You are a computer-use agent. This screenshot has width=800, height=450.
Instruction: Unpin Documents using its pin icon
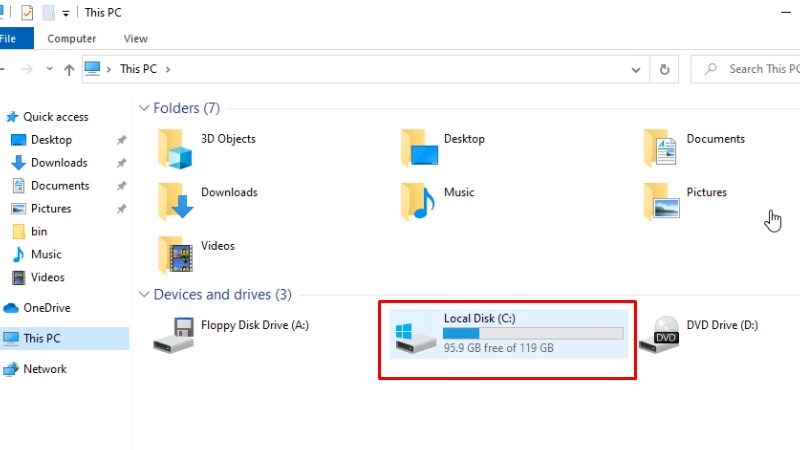coord(121,186)
